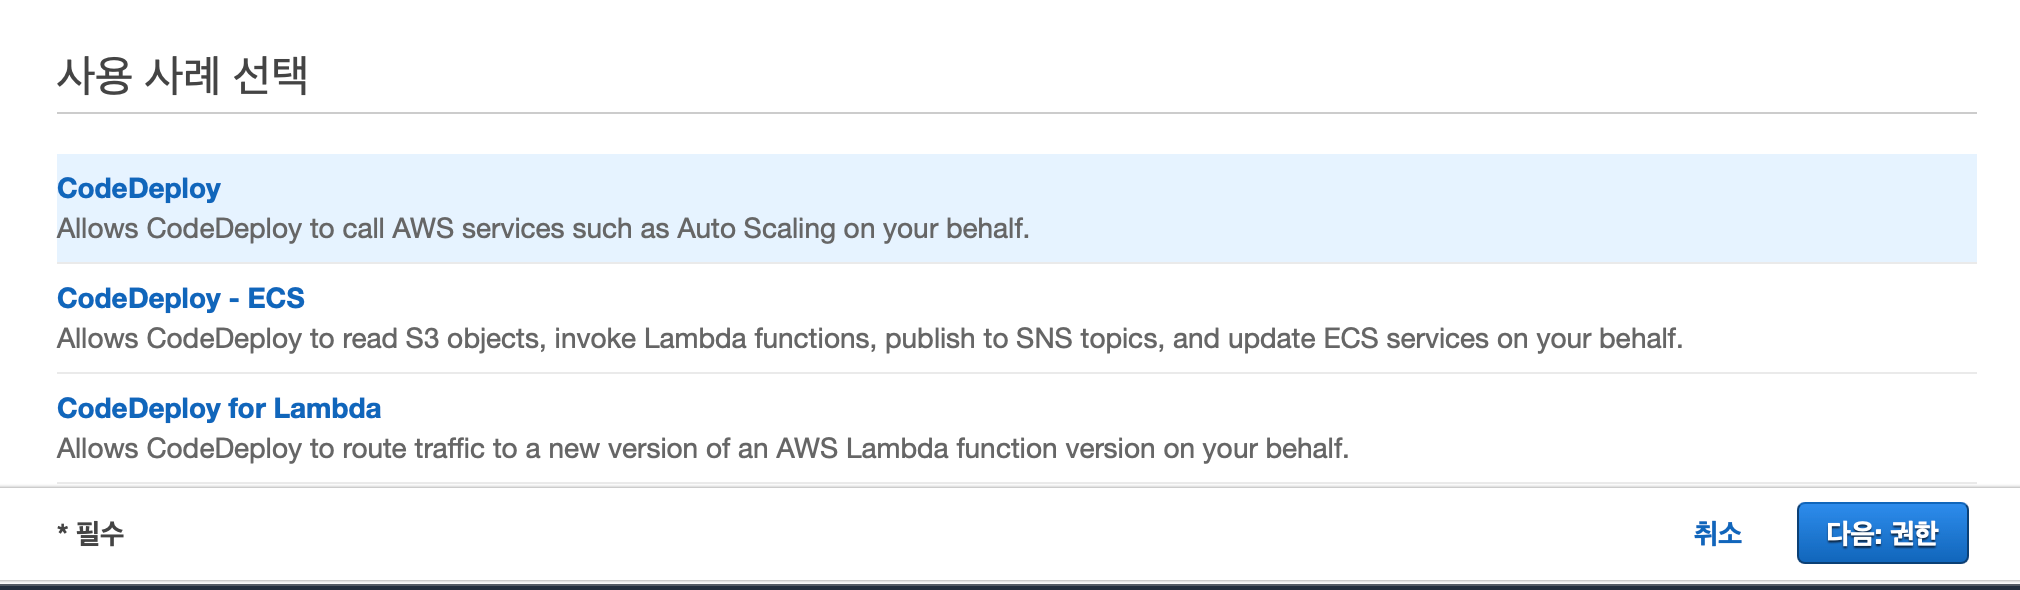
Task: Click the footer bar between 필수 and 취소
Action: pyautogui.click(x=900, y=533)
